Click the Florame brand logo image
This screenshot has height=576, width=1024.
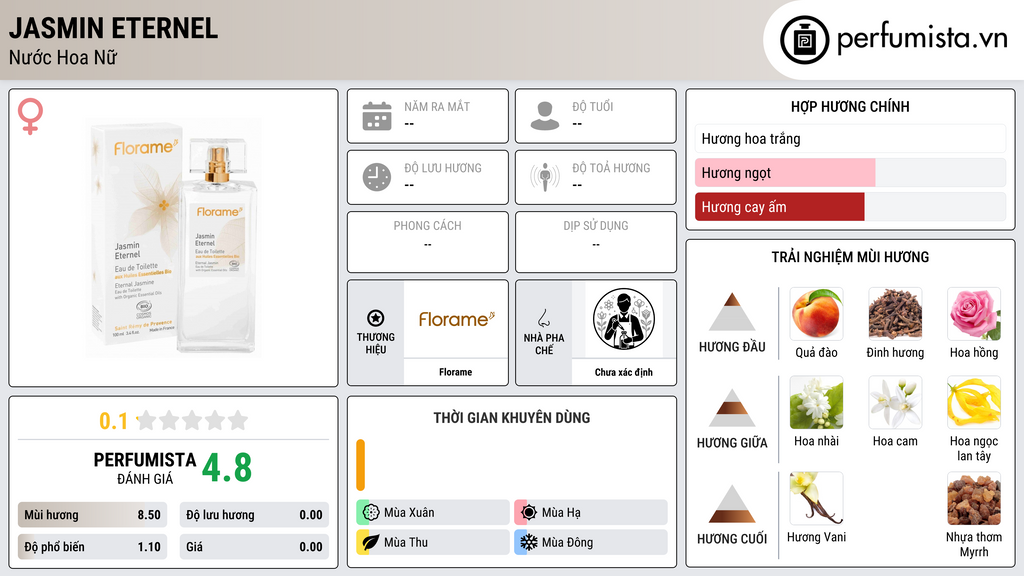pyautogui.click(x=456, y=319)
